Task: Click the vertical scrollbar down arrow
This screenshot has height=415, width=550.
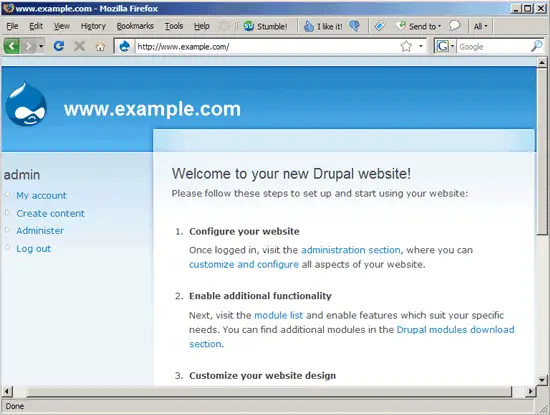Action: point(542,380)
